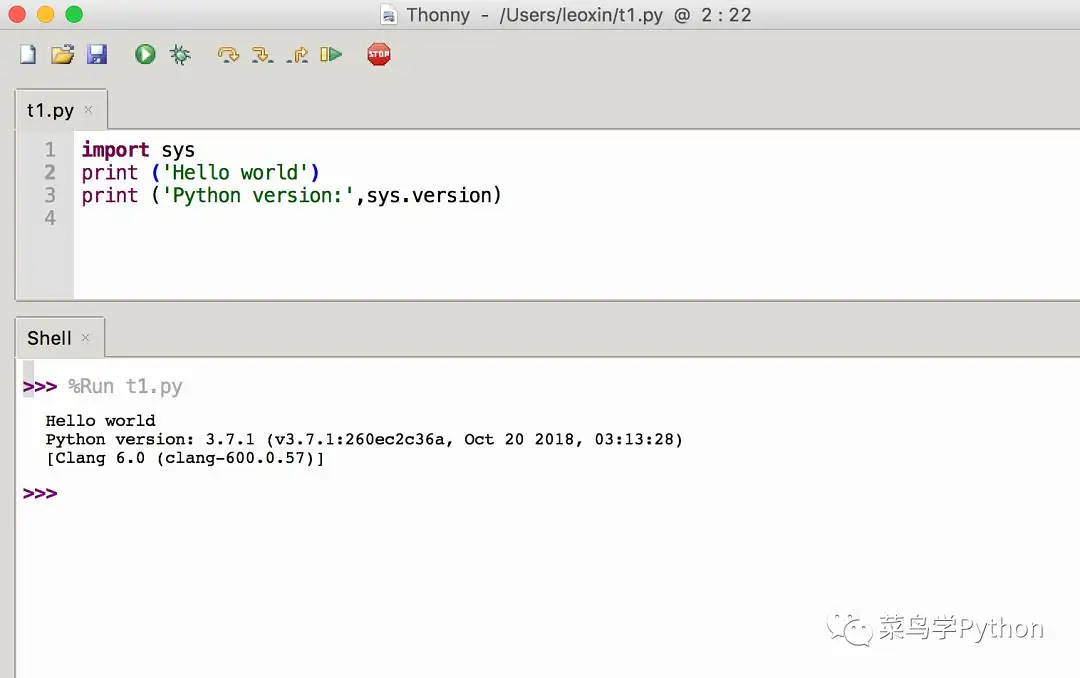The height and width of the screenshot is (678, 1080).
Task: Click on line number 3 in gutter
Action: pyautogui.click(x=50, y=195)
